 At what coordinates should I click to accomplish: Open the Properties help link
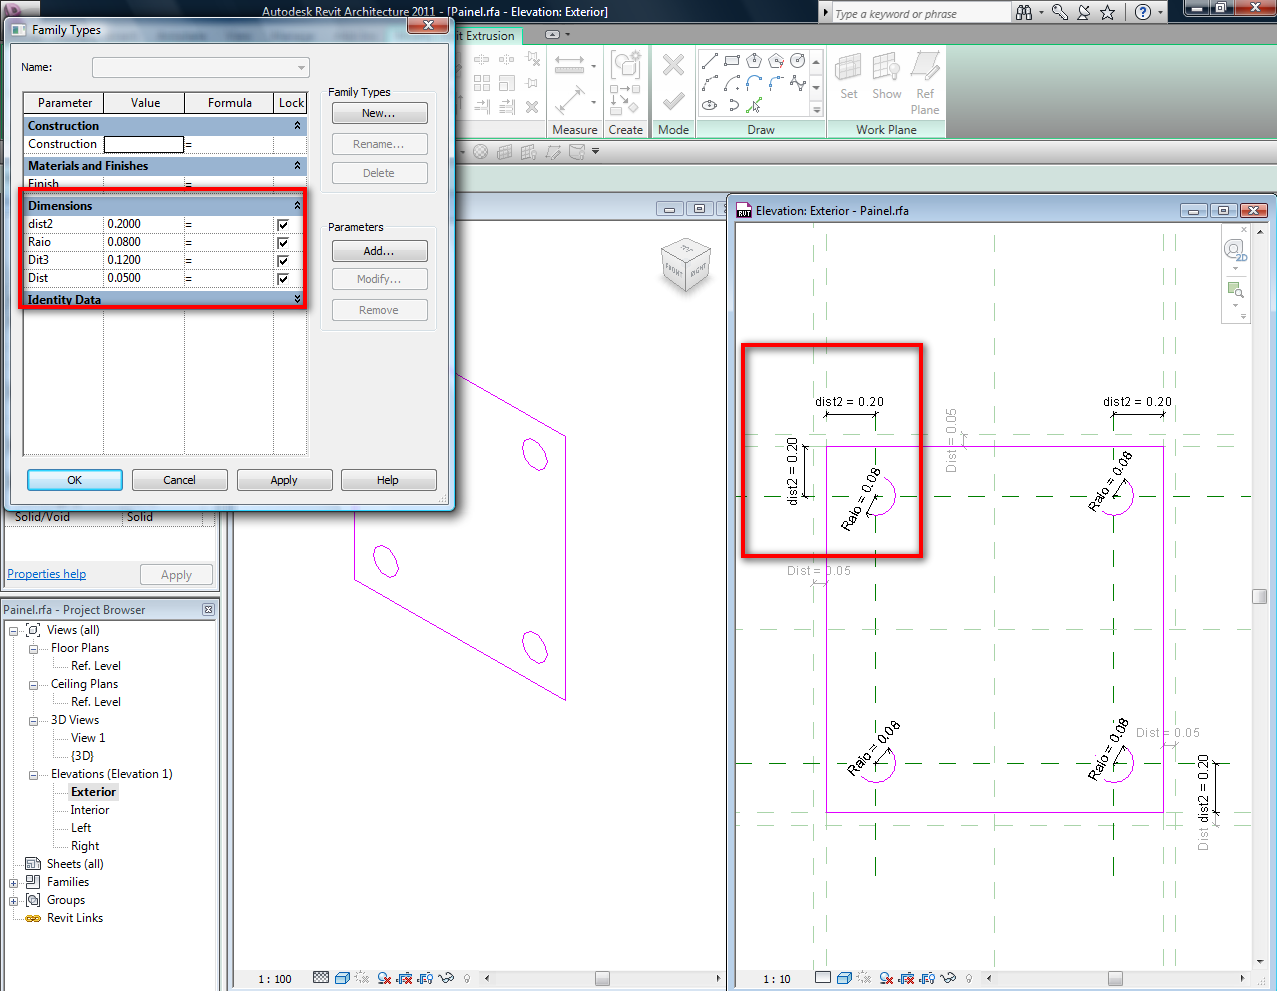coord(46,574)
